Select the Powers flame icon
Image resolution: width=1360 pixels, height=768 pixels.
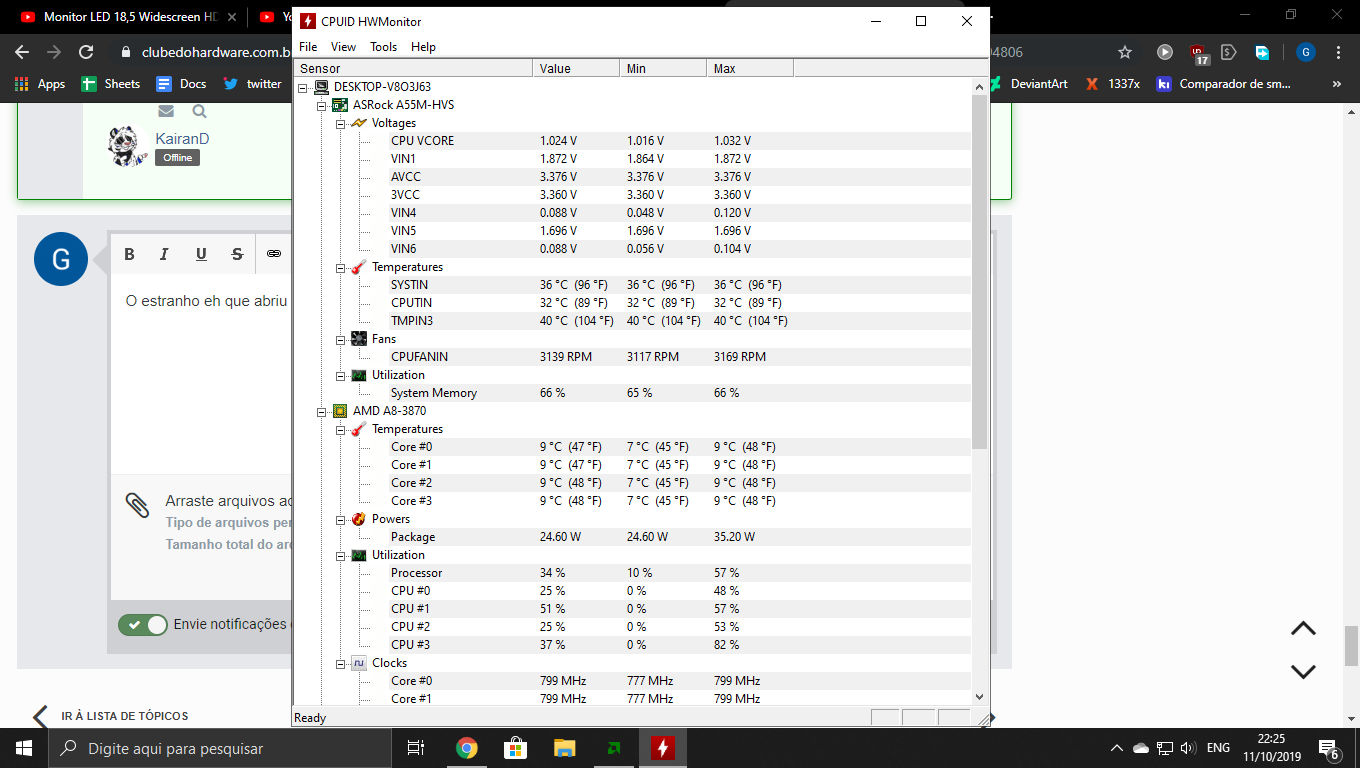(x=359, y=519)
